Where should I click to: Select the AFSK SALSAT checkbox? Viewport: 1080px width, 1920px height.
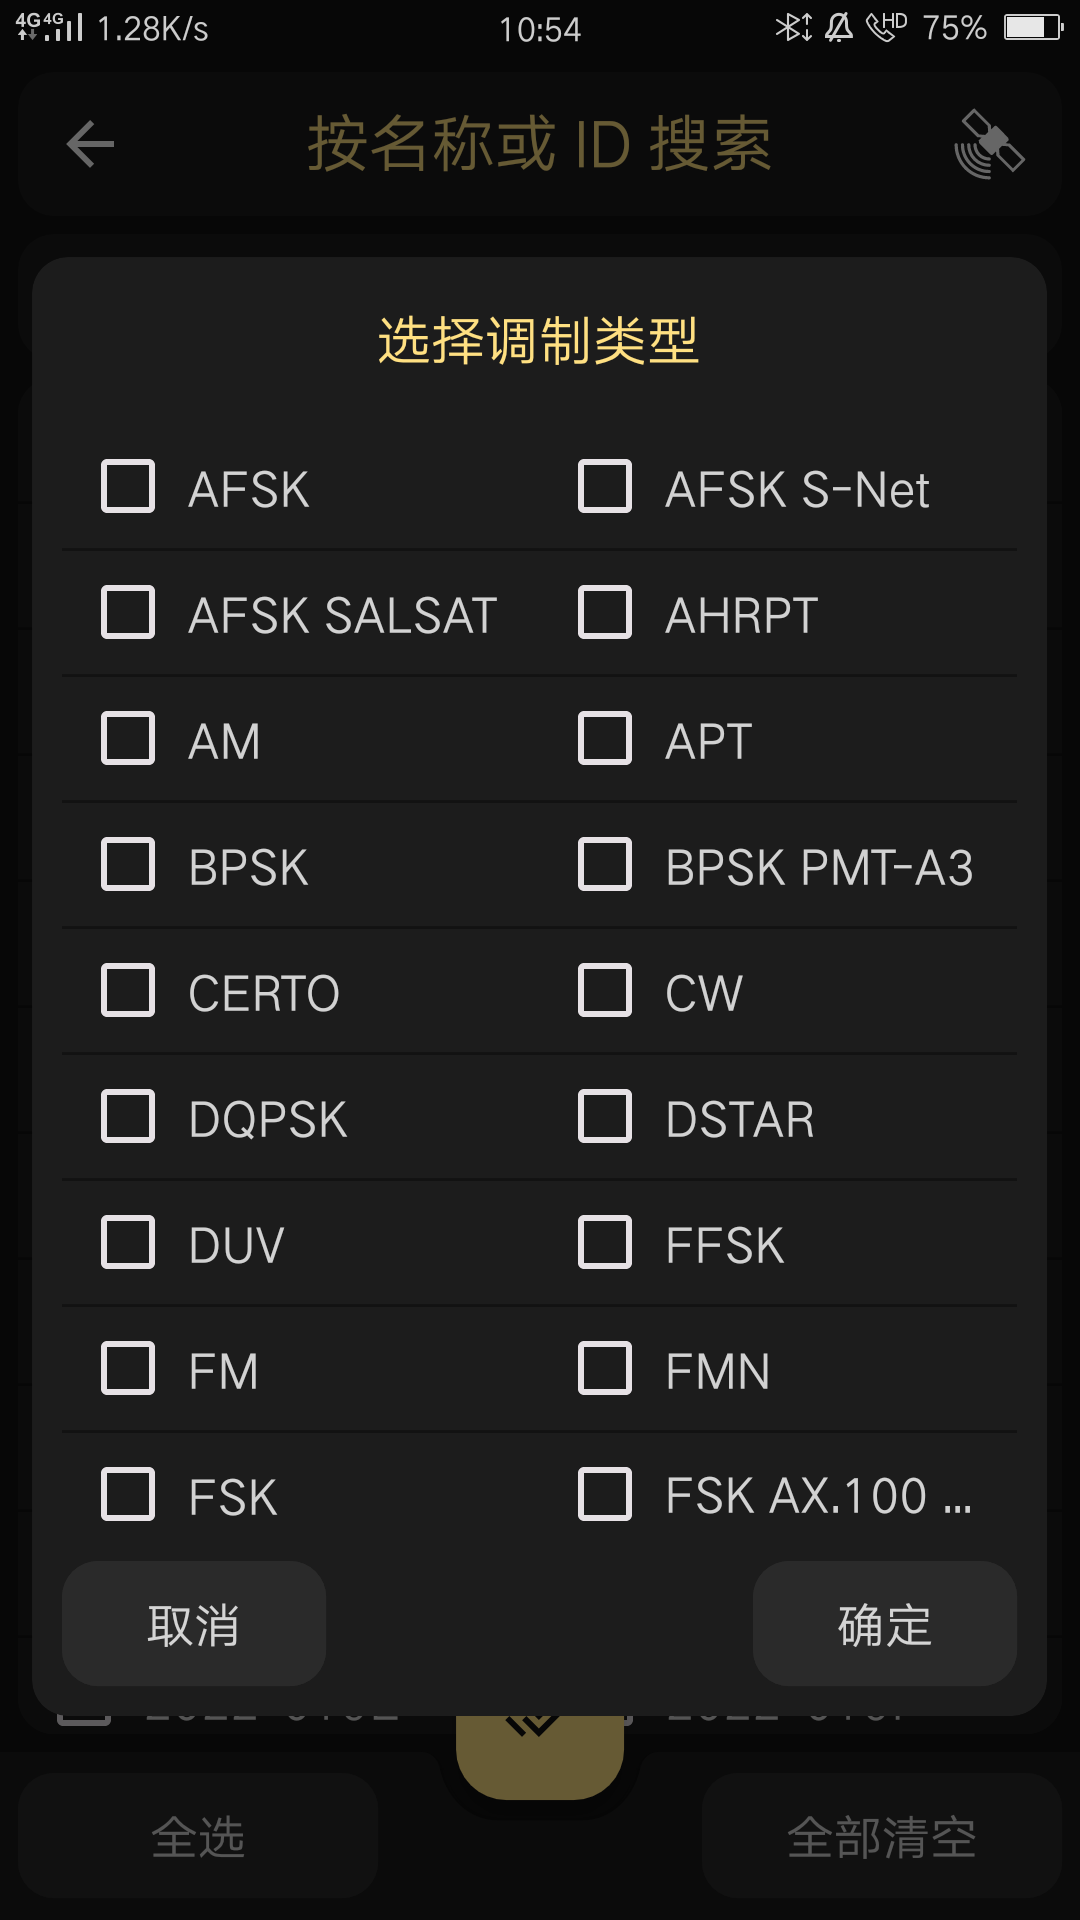pyautogui.click(x=128, y=613)
